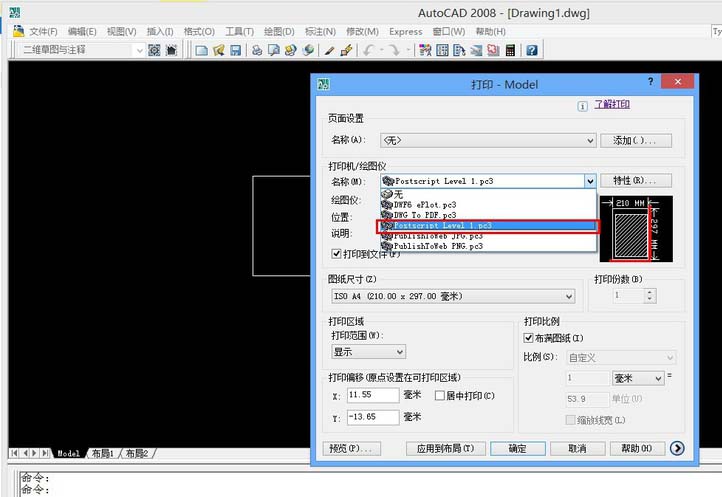
Task: Open Plot Preview from the toolbar
Action: point(274,50)
